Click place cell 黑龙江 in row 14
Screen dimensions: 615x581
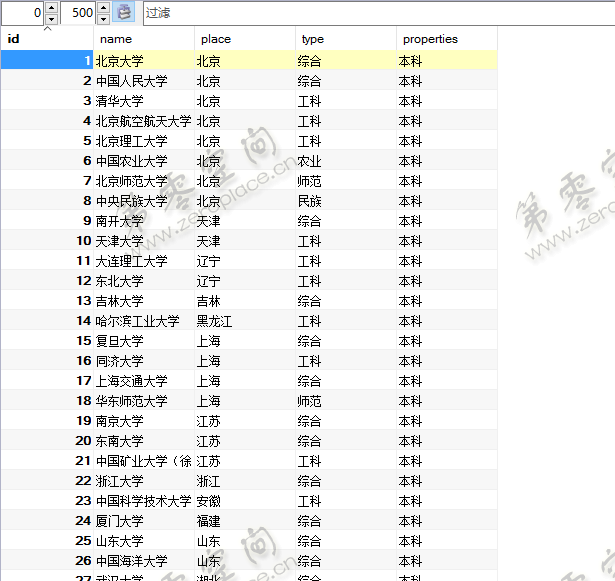[x=245, y=321]
